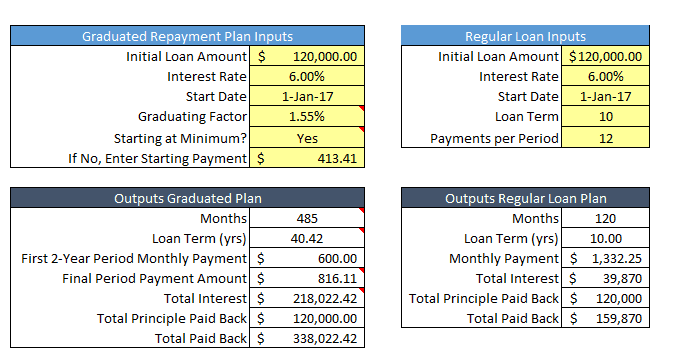692x361 pixels.
Task: Click the First 2-Year Monthly Payment 600.00 cell
Action: (x=307, y=258)
